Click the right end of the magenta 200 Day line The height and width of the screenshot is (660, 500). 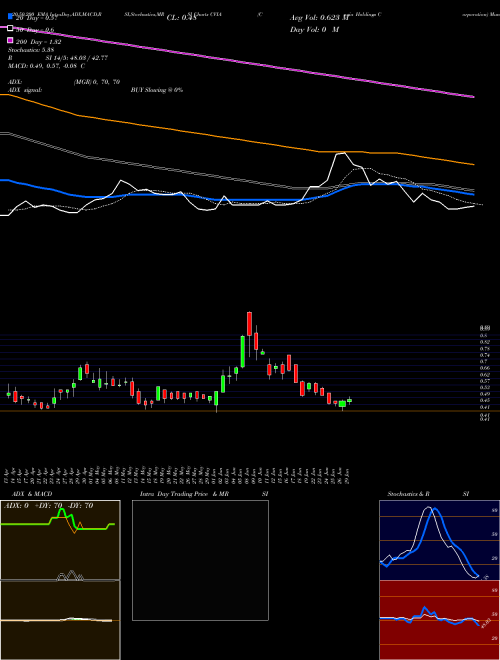(x=473, y=97)
